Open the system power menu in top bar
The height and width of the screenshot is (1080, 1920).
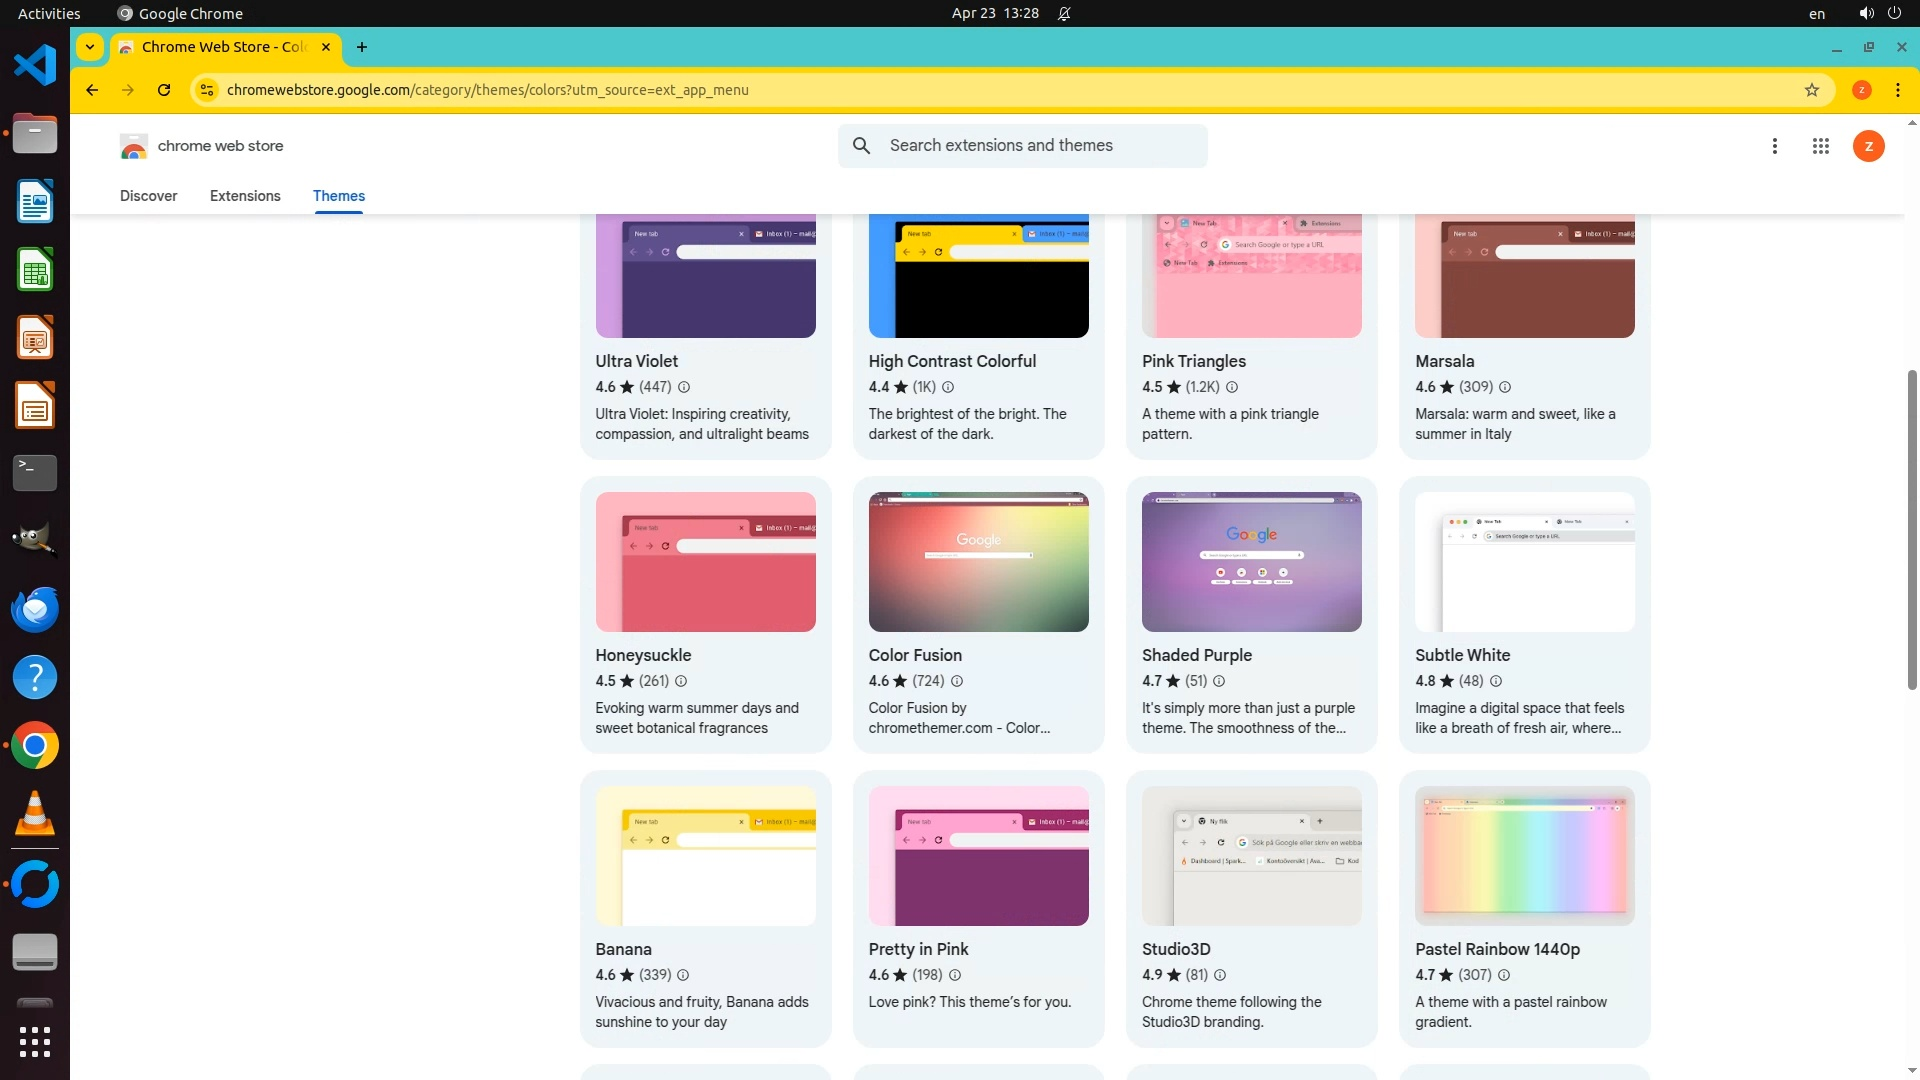tap(1894, 13)
